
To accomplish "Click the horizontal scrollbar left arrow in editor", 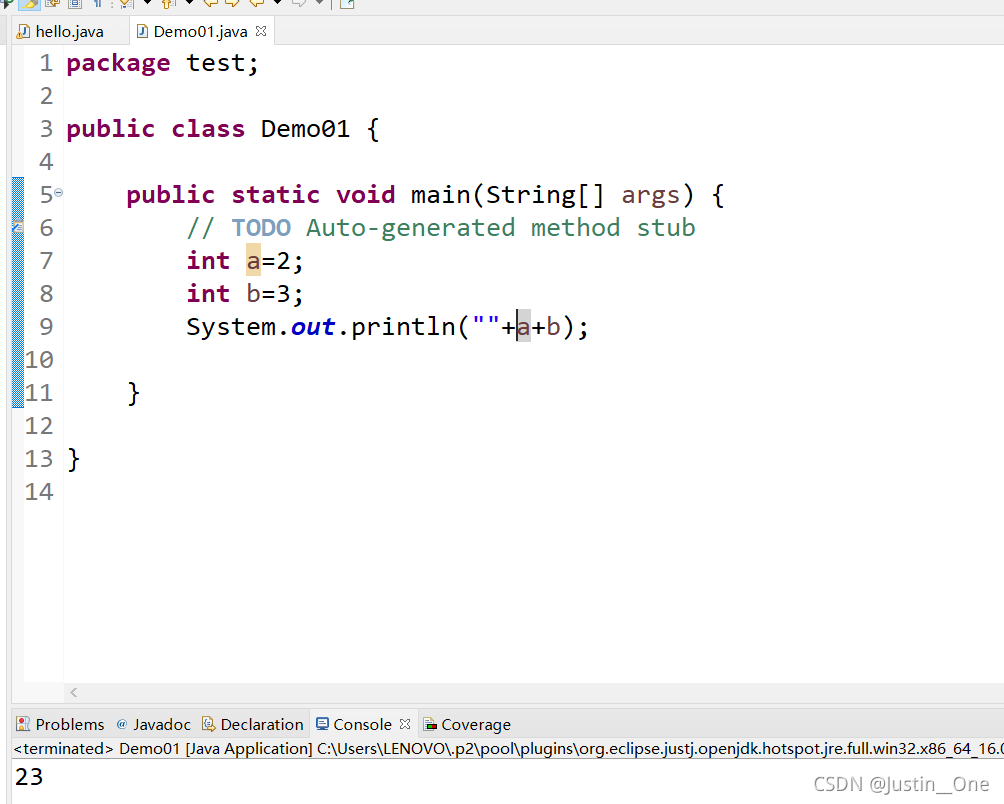I will pos(74,692).
